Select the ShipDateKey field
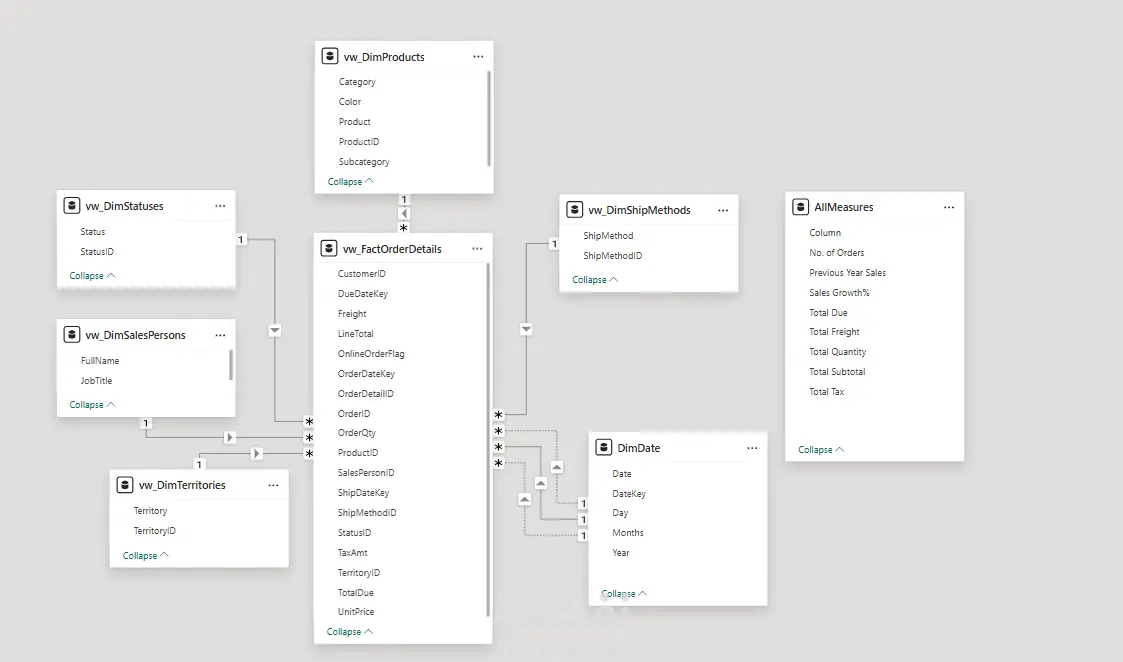This screenshot has height=662, width=1123. 363,493
